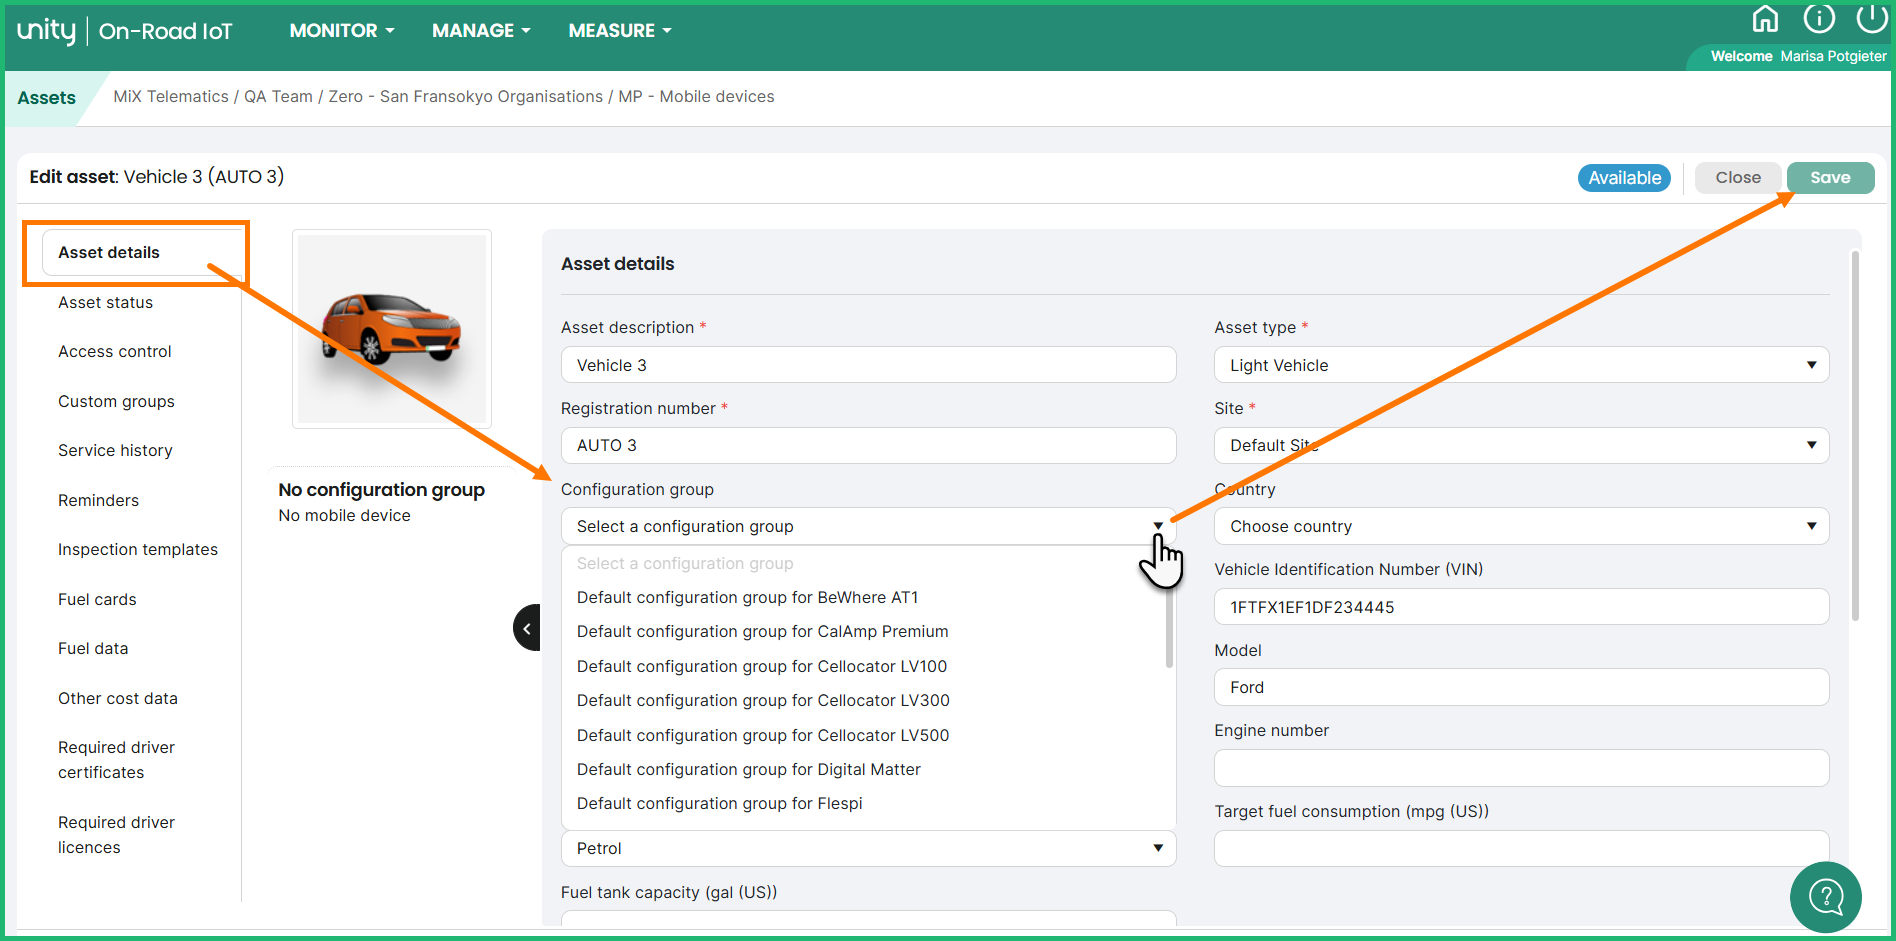Open the Asset status section

pos(105,302)
